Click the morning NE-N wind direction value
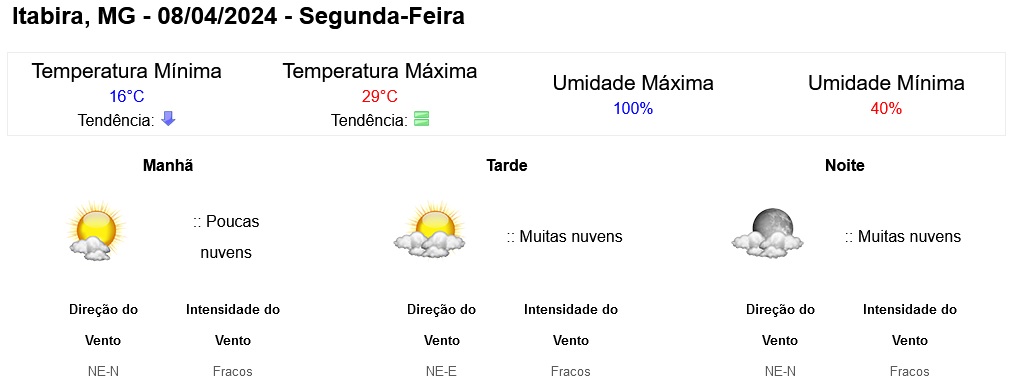 [x=103, y=372]
